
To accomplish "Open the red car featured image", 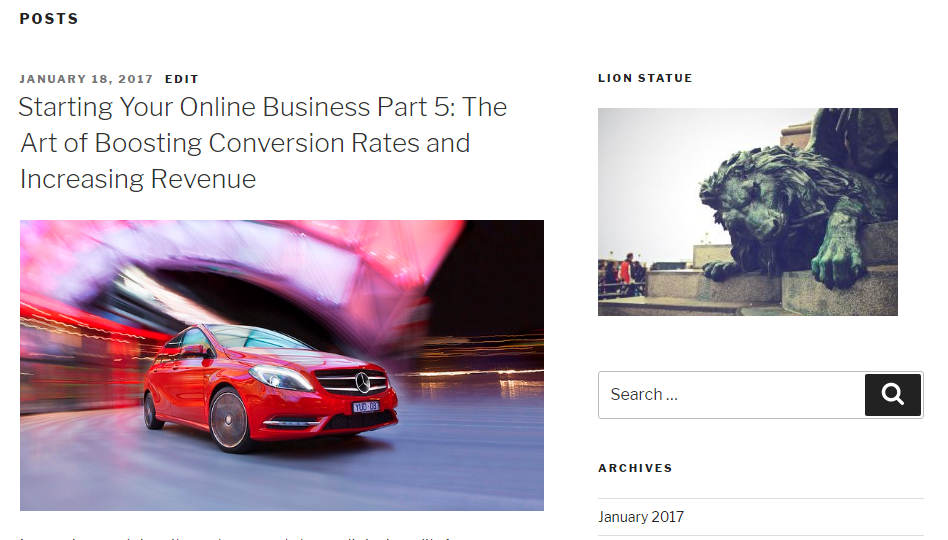I will click(282, 365).
